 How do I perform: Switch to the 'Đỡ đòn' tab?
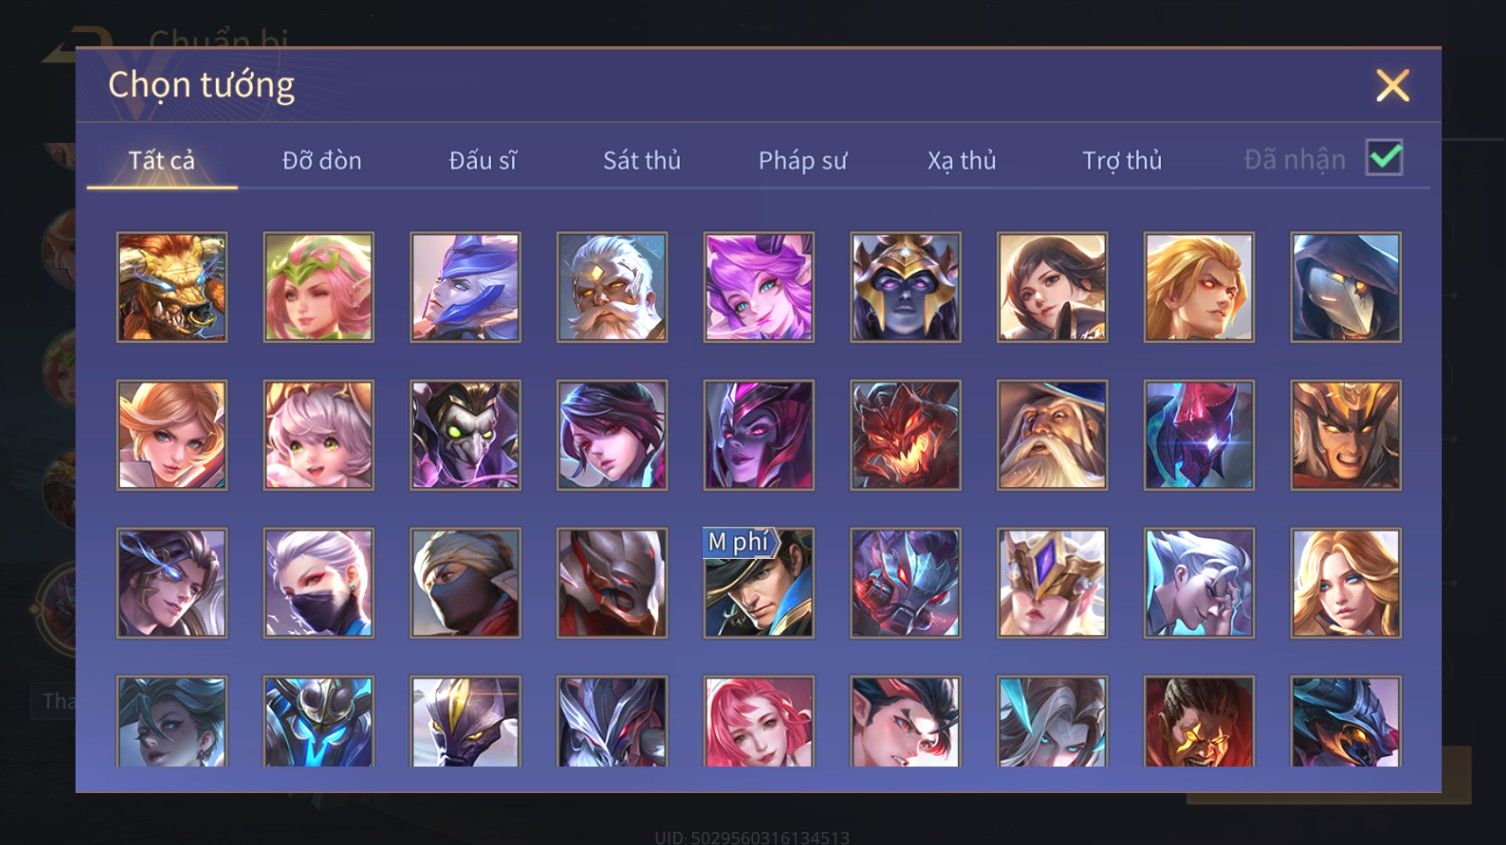(322, 160)
